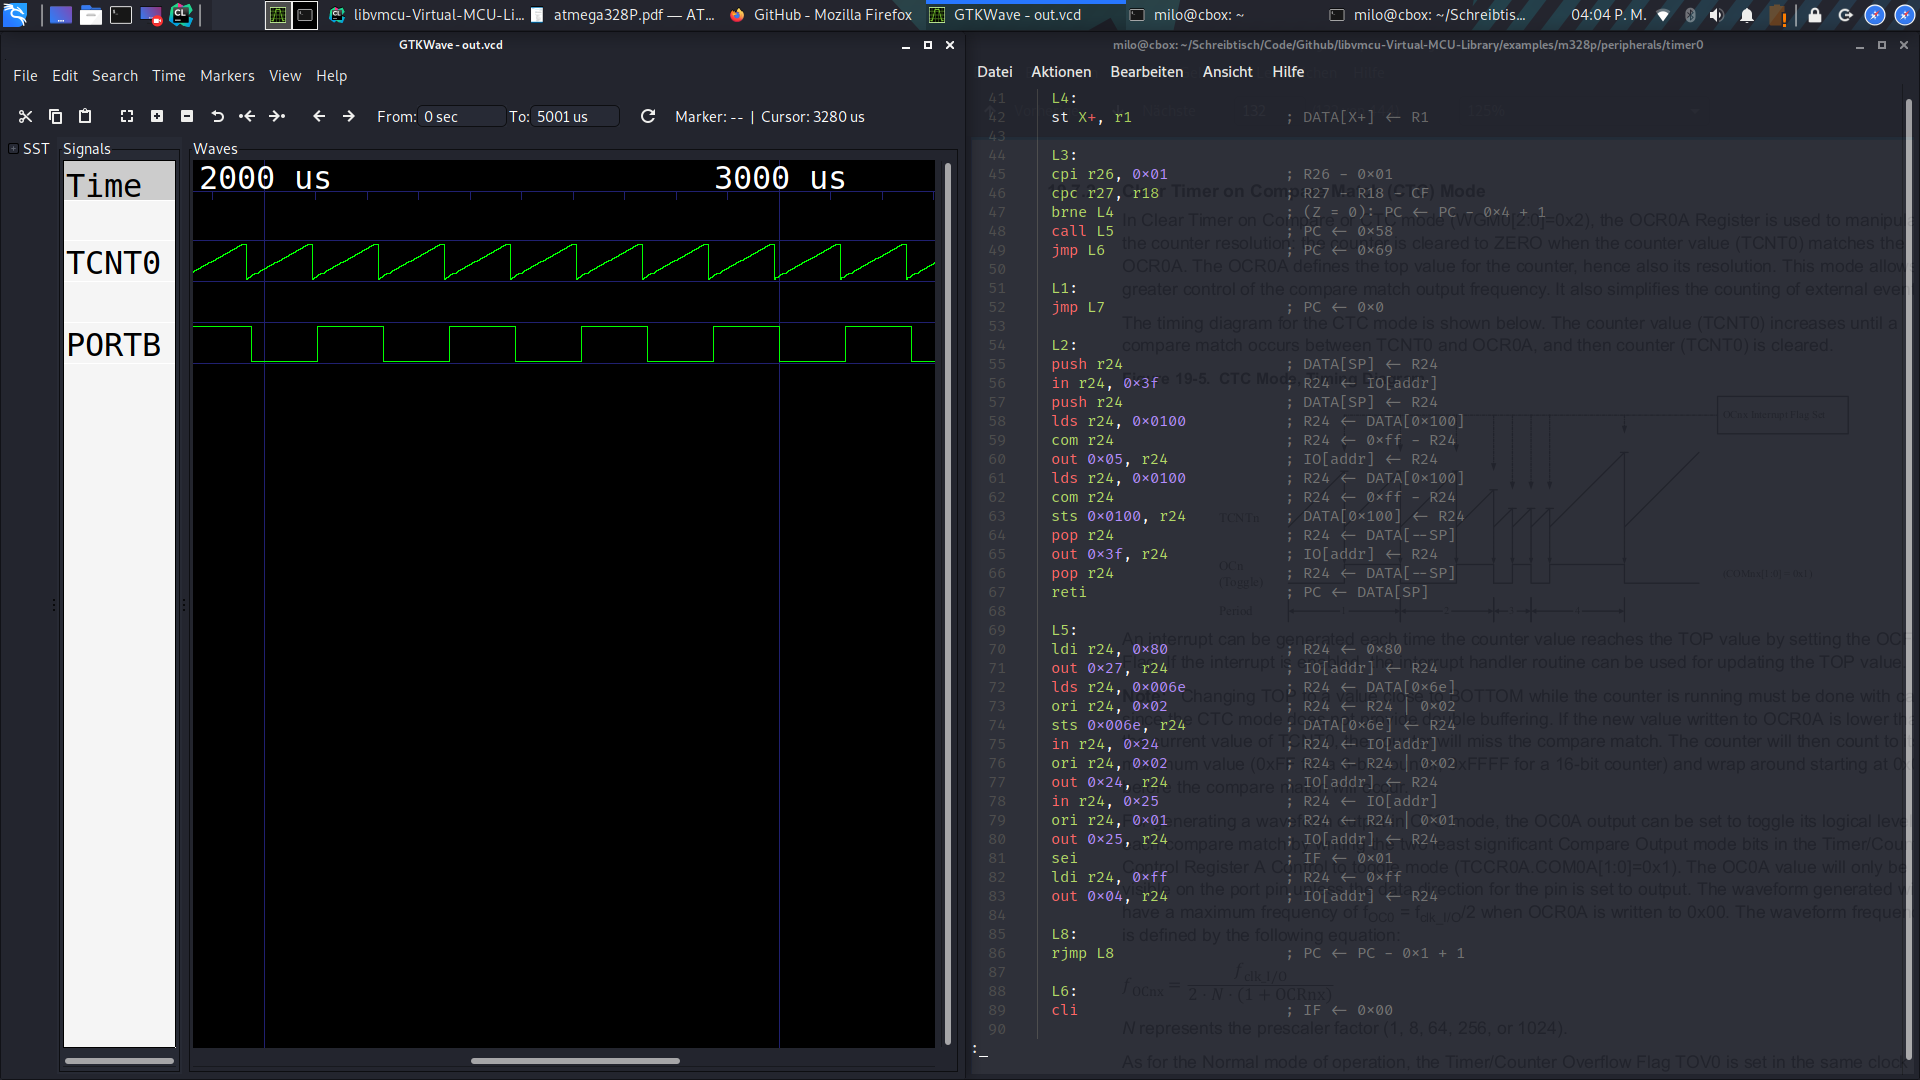Open the File menu in GTKWave
The height and width of the screenshot is (1080, 1920).
tap(25, 76)
